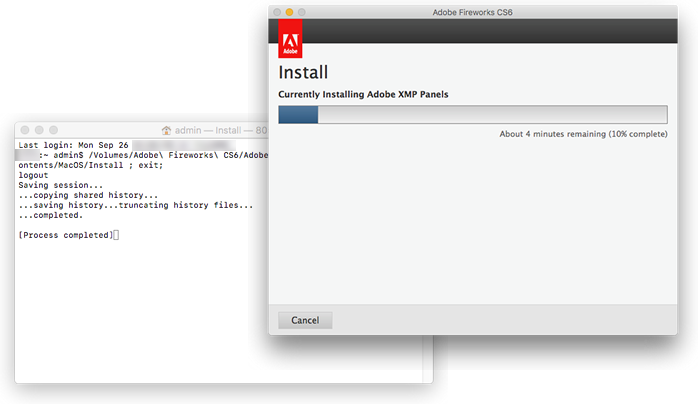This screenshot has width=698, height=404.
Task: Click 'Currently Installing Adobe XMP Panels' text
Action: click(x=363, y=94)
